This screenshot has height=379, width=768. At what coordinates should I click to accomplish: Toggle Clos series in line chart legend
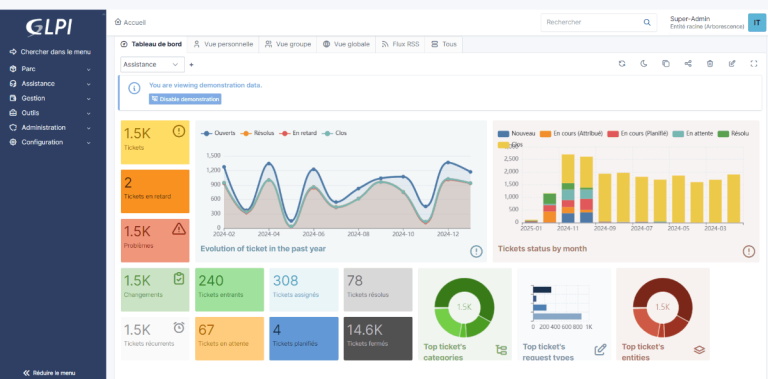[334, 133]
